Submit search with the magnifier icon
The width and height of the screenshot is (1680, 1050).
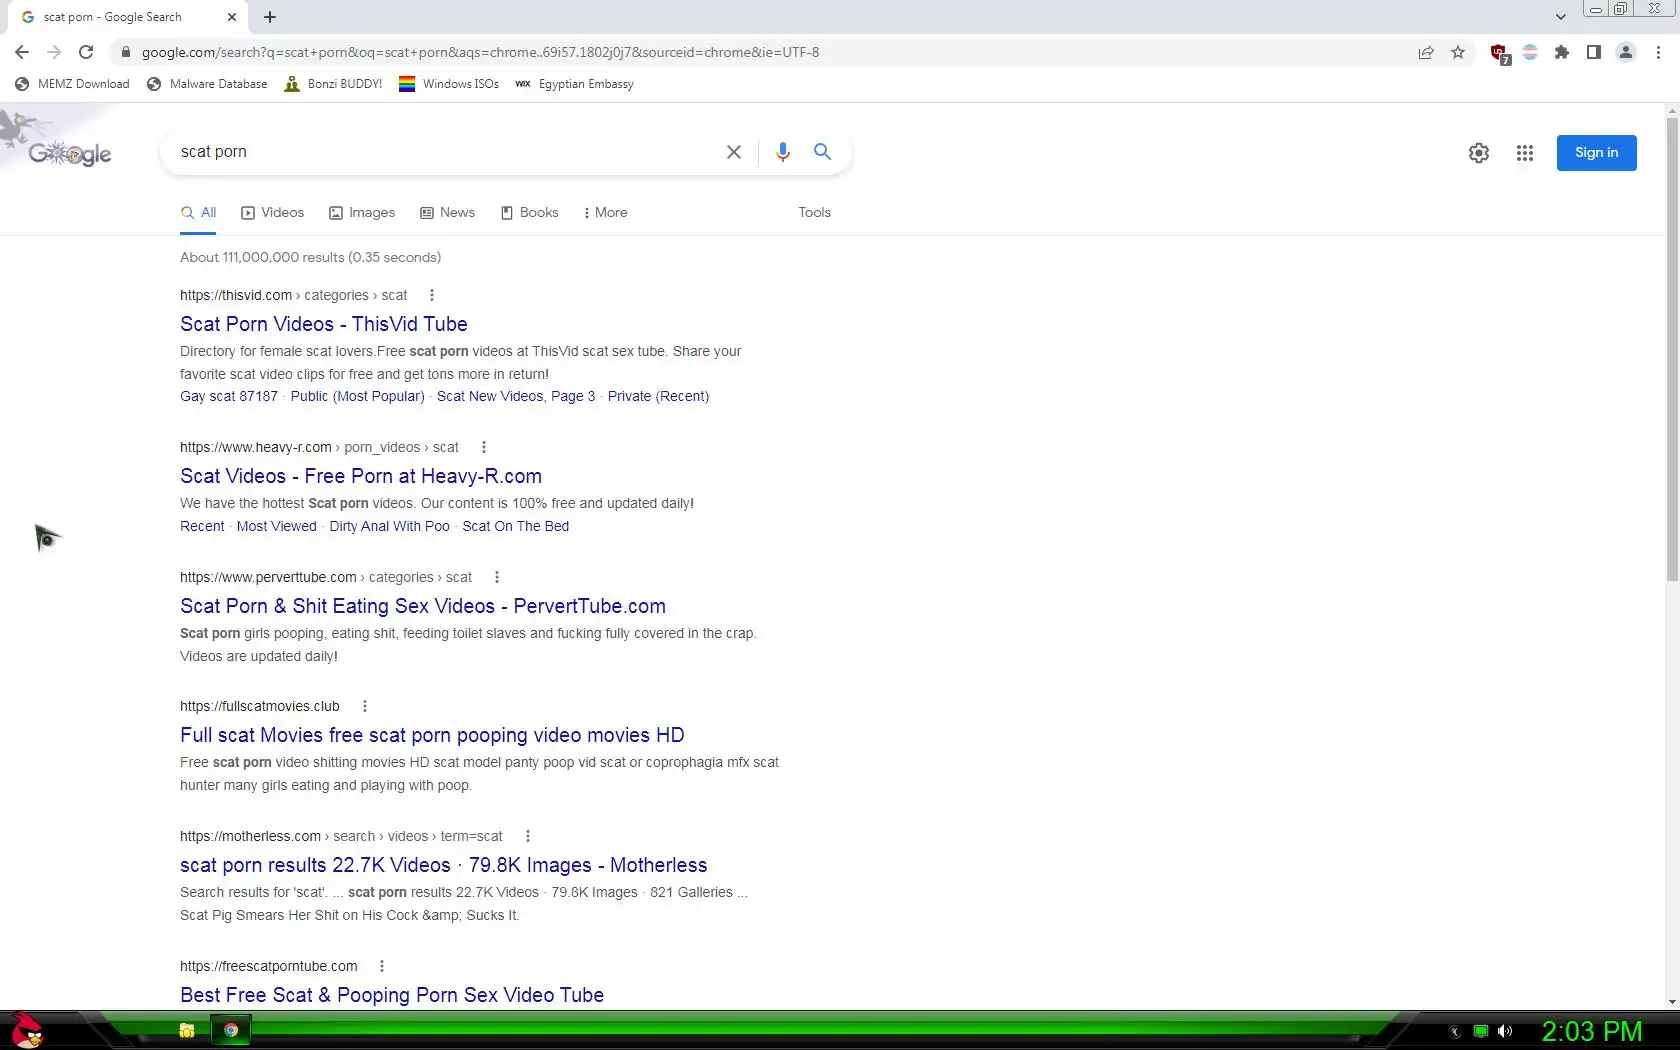(822, 152)
